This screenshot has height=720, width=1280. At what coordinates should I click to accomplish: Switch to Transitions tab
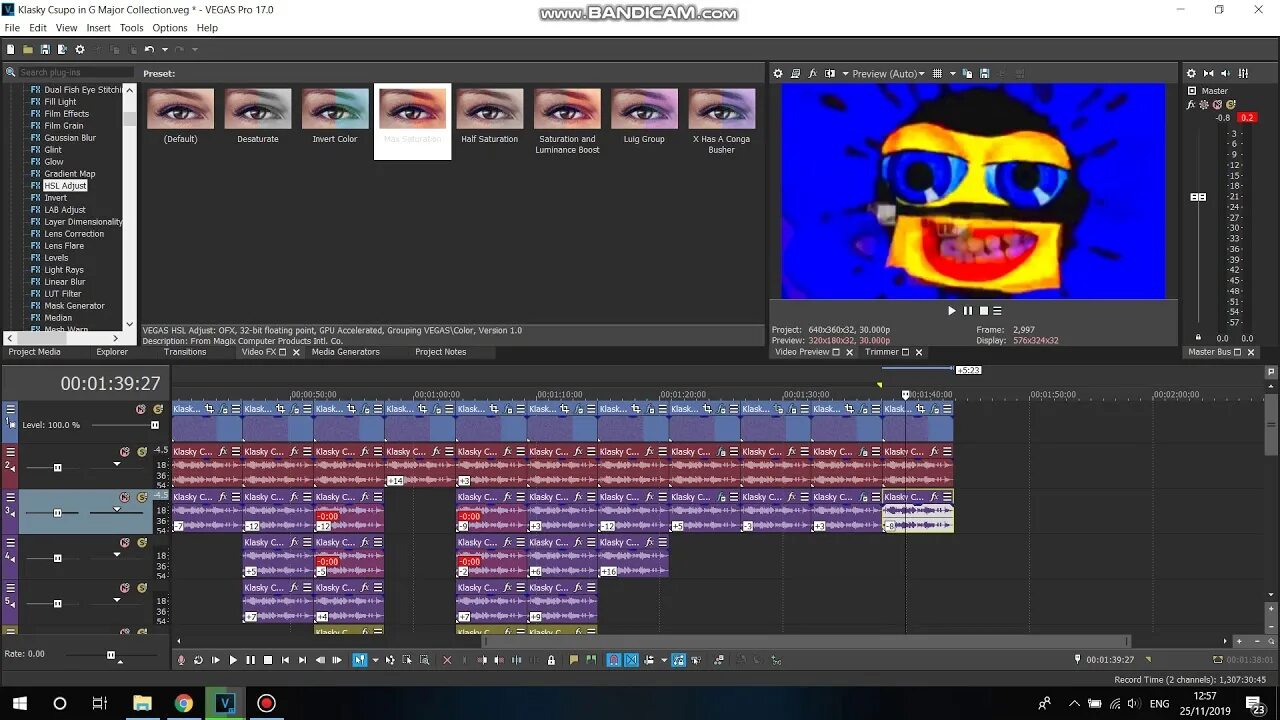tap(185, 352)
